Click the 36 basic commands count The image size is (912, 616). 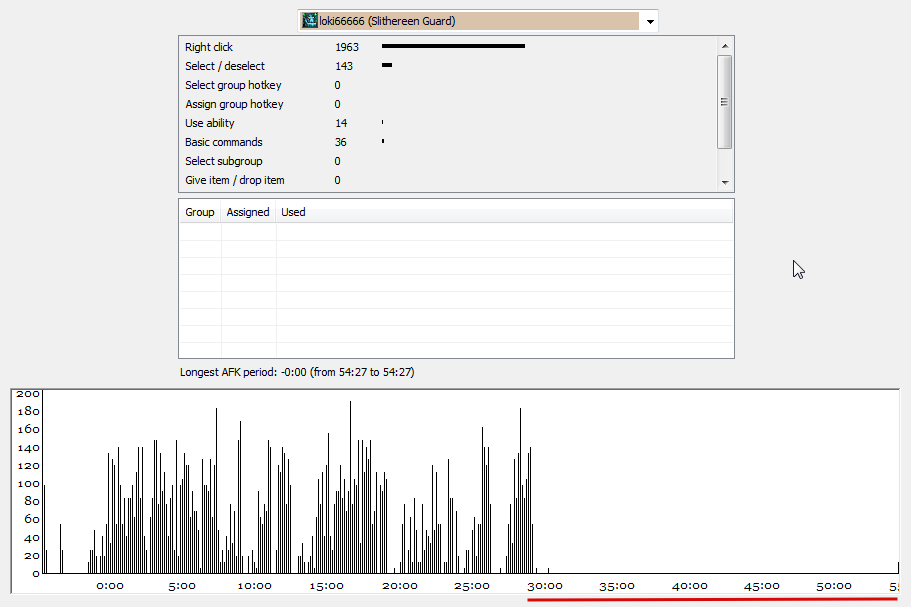[341, 143]
